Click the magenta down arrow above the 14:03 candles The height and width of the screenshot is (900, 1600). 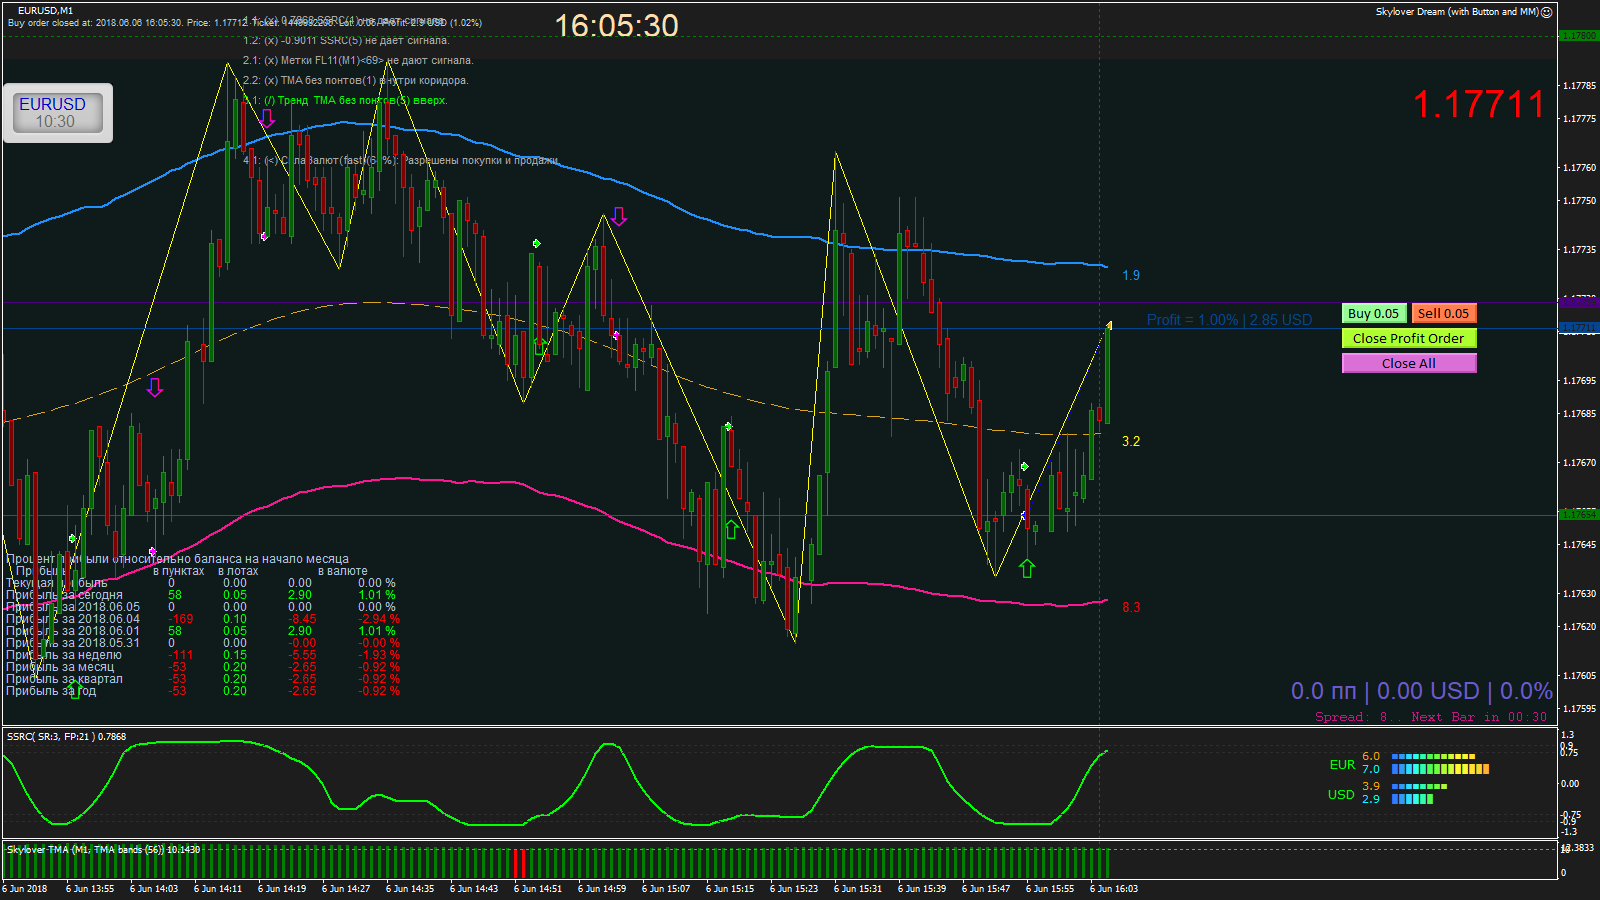155,387
